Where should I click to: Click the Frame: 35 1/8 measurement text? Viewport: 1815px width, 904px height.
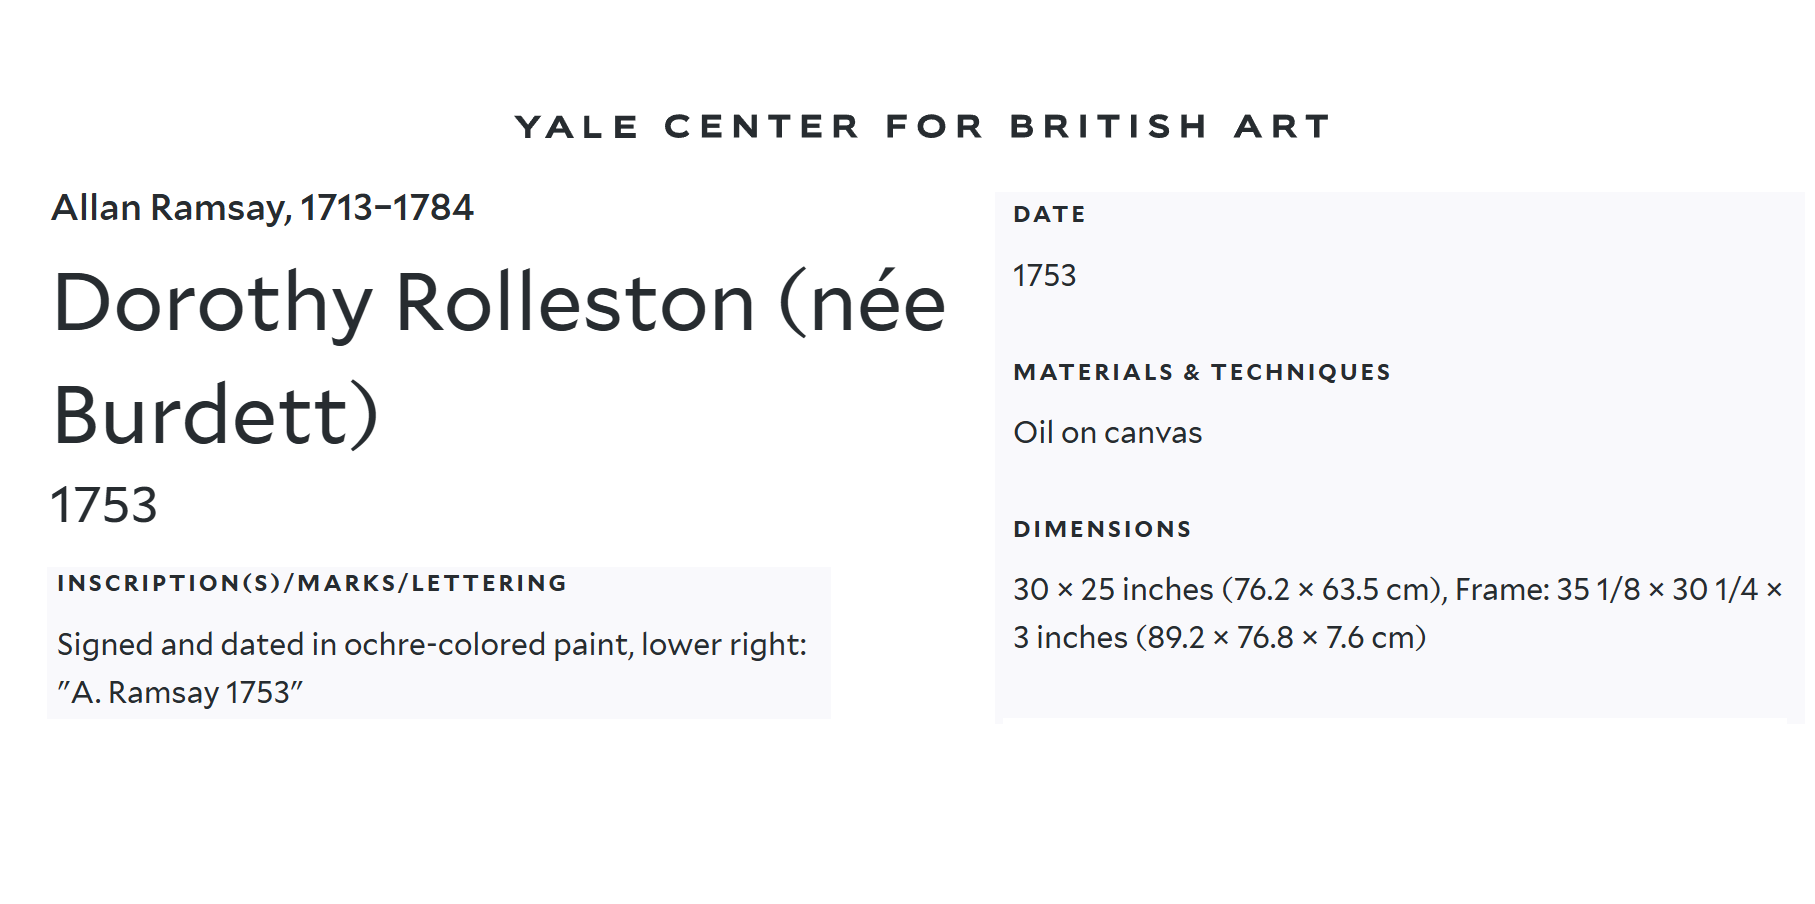[1548, 590]
